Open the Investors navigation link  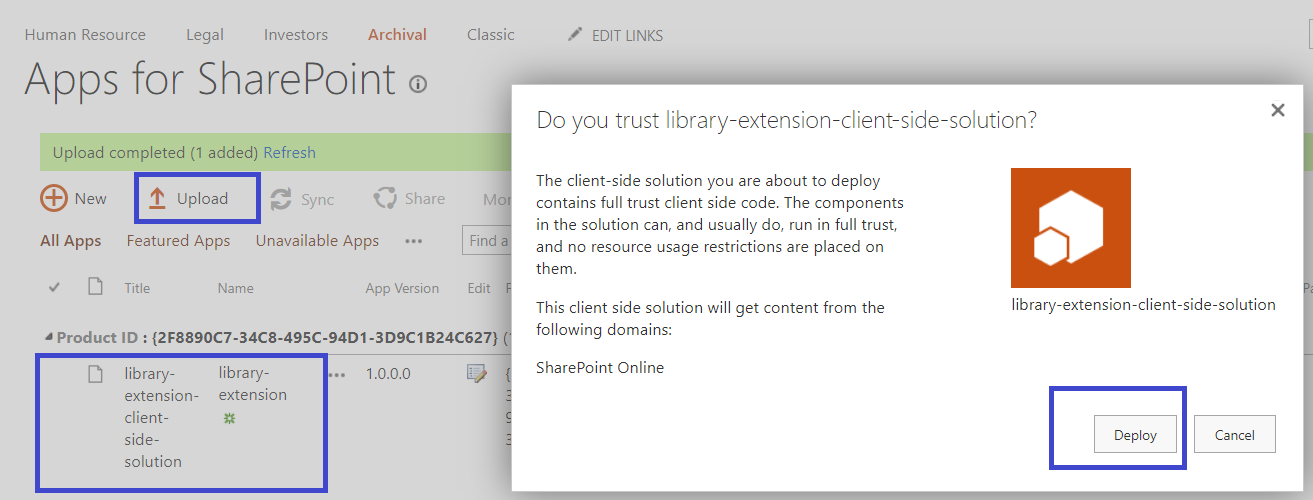pos(296,35)
